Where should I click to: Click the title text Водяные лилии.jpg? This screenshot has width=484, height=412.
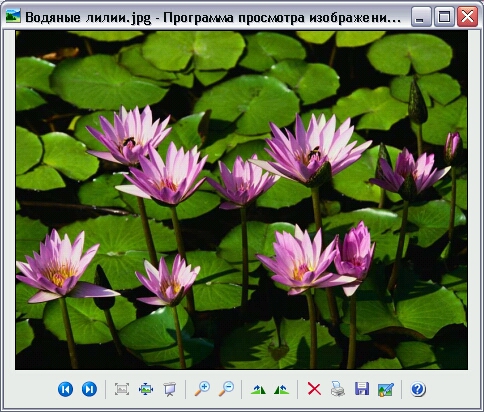(x=88, y=17)
